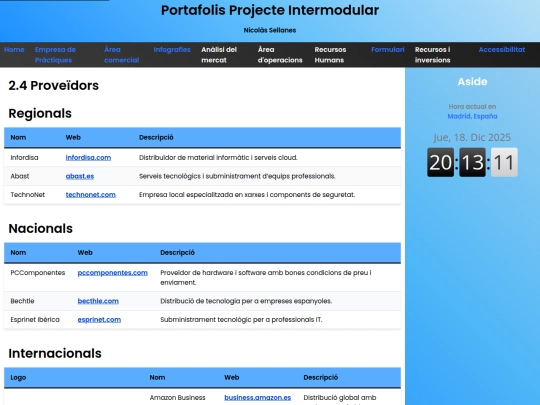This screenshot has width=540, height=405.
Task: Click the TechnoNet name cell
Action: (x=28, y=195)
